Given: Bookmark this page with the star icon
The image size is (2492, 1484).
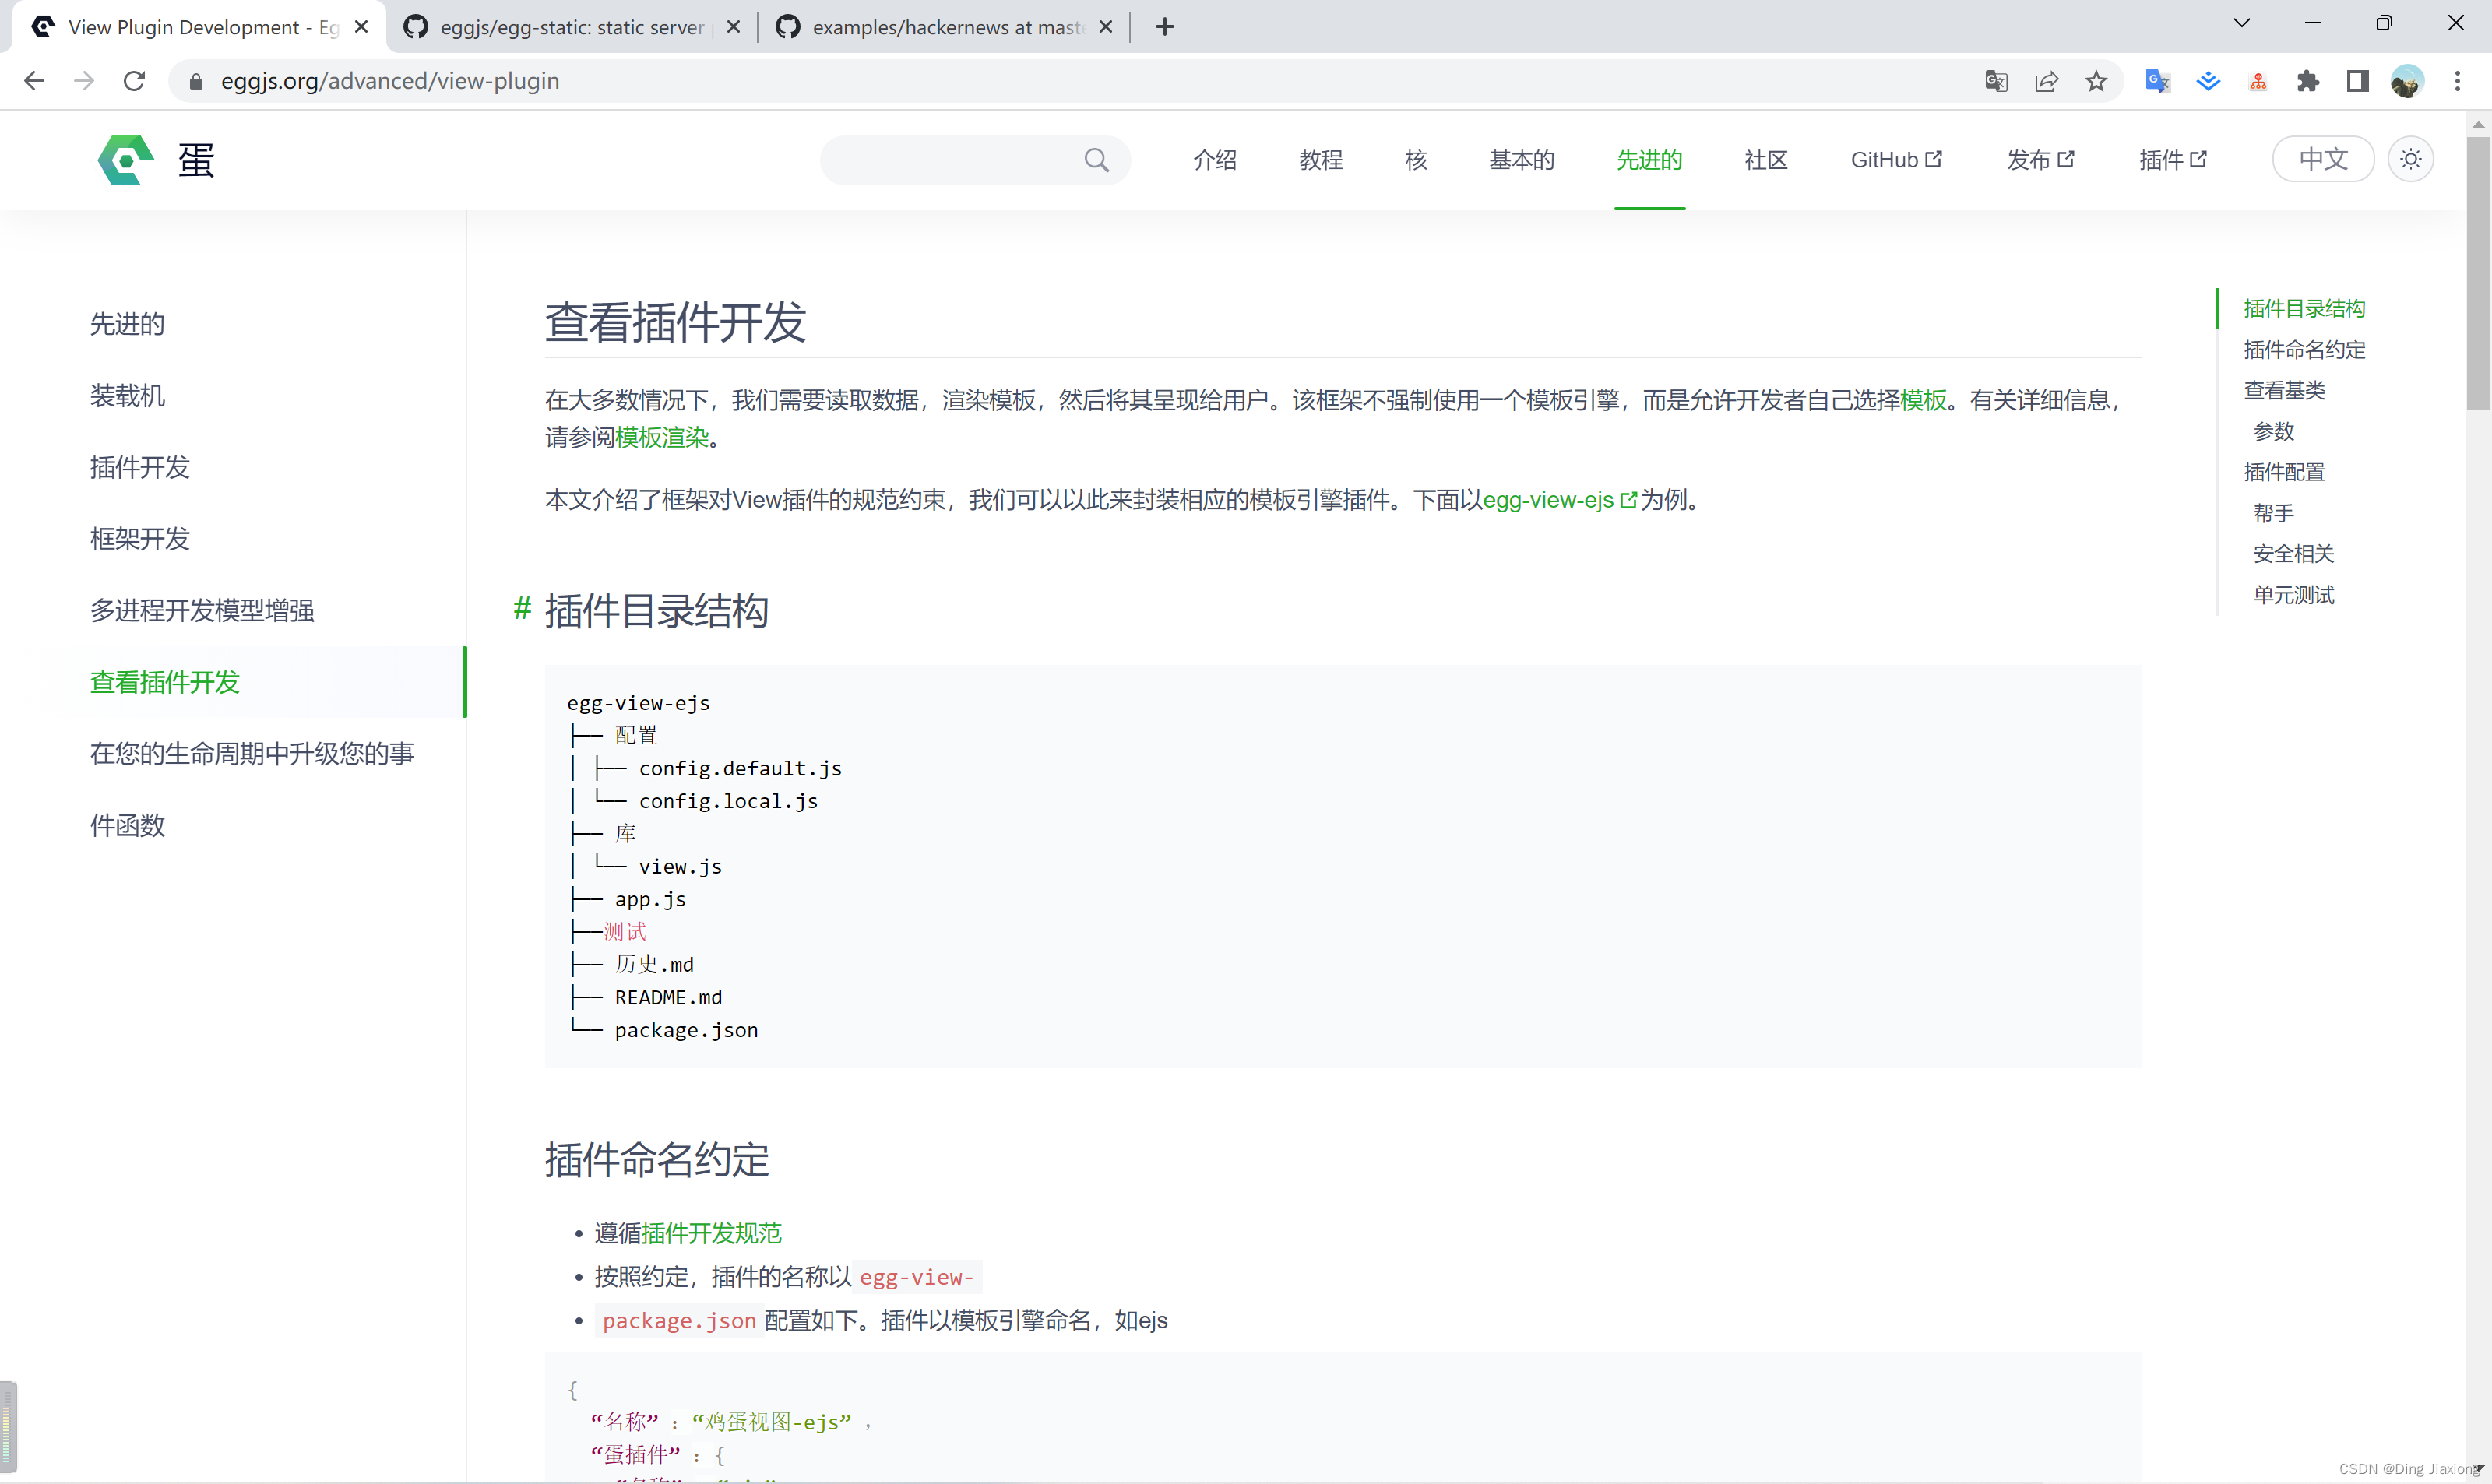Looking at the screenshot, I should 2096,81.
